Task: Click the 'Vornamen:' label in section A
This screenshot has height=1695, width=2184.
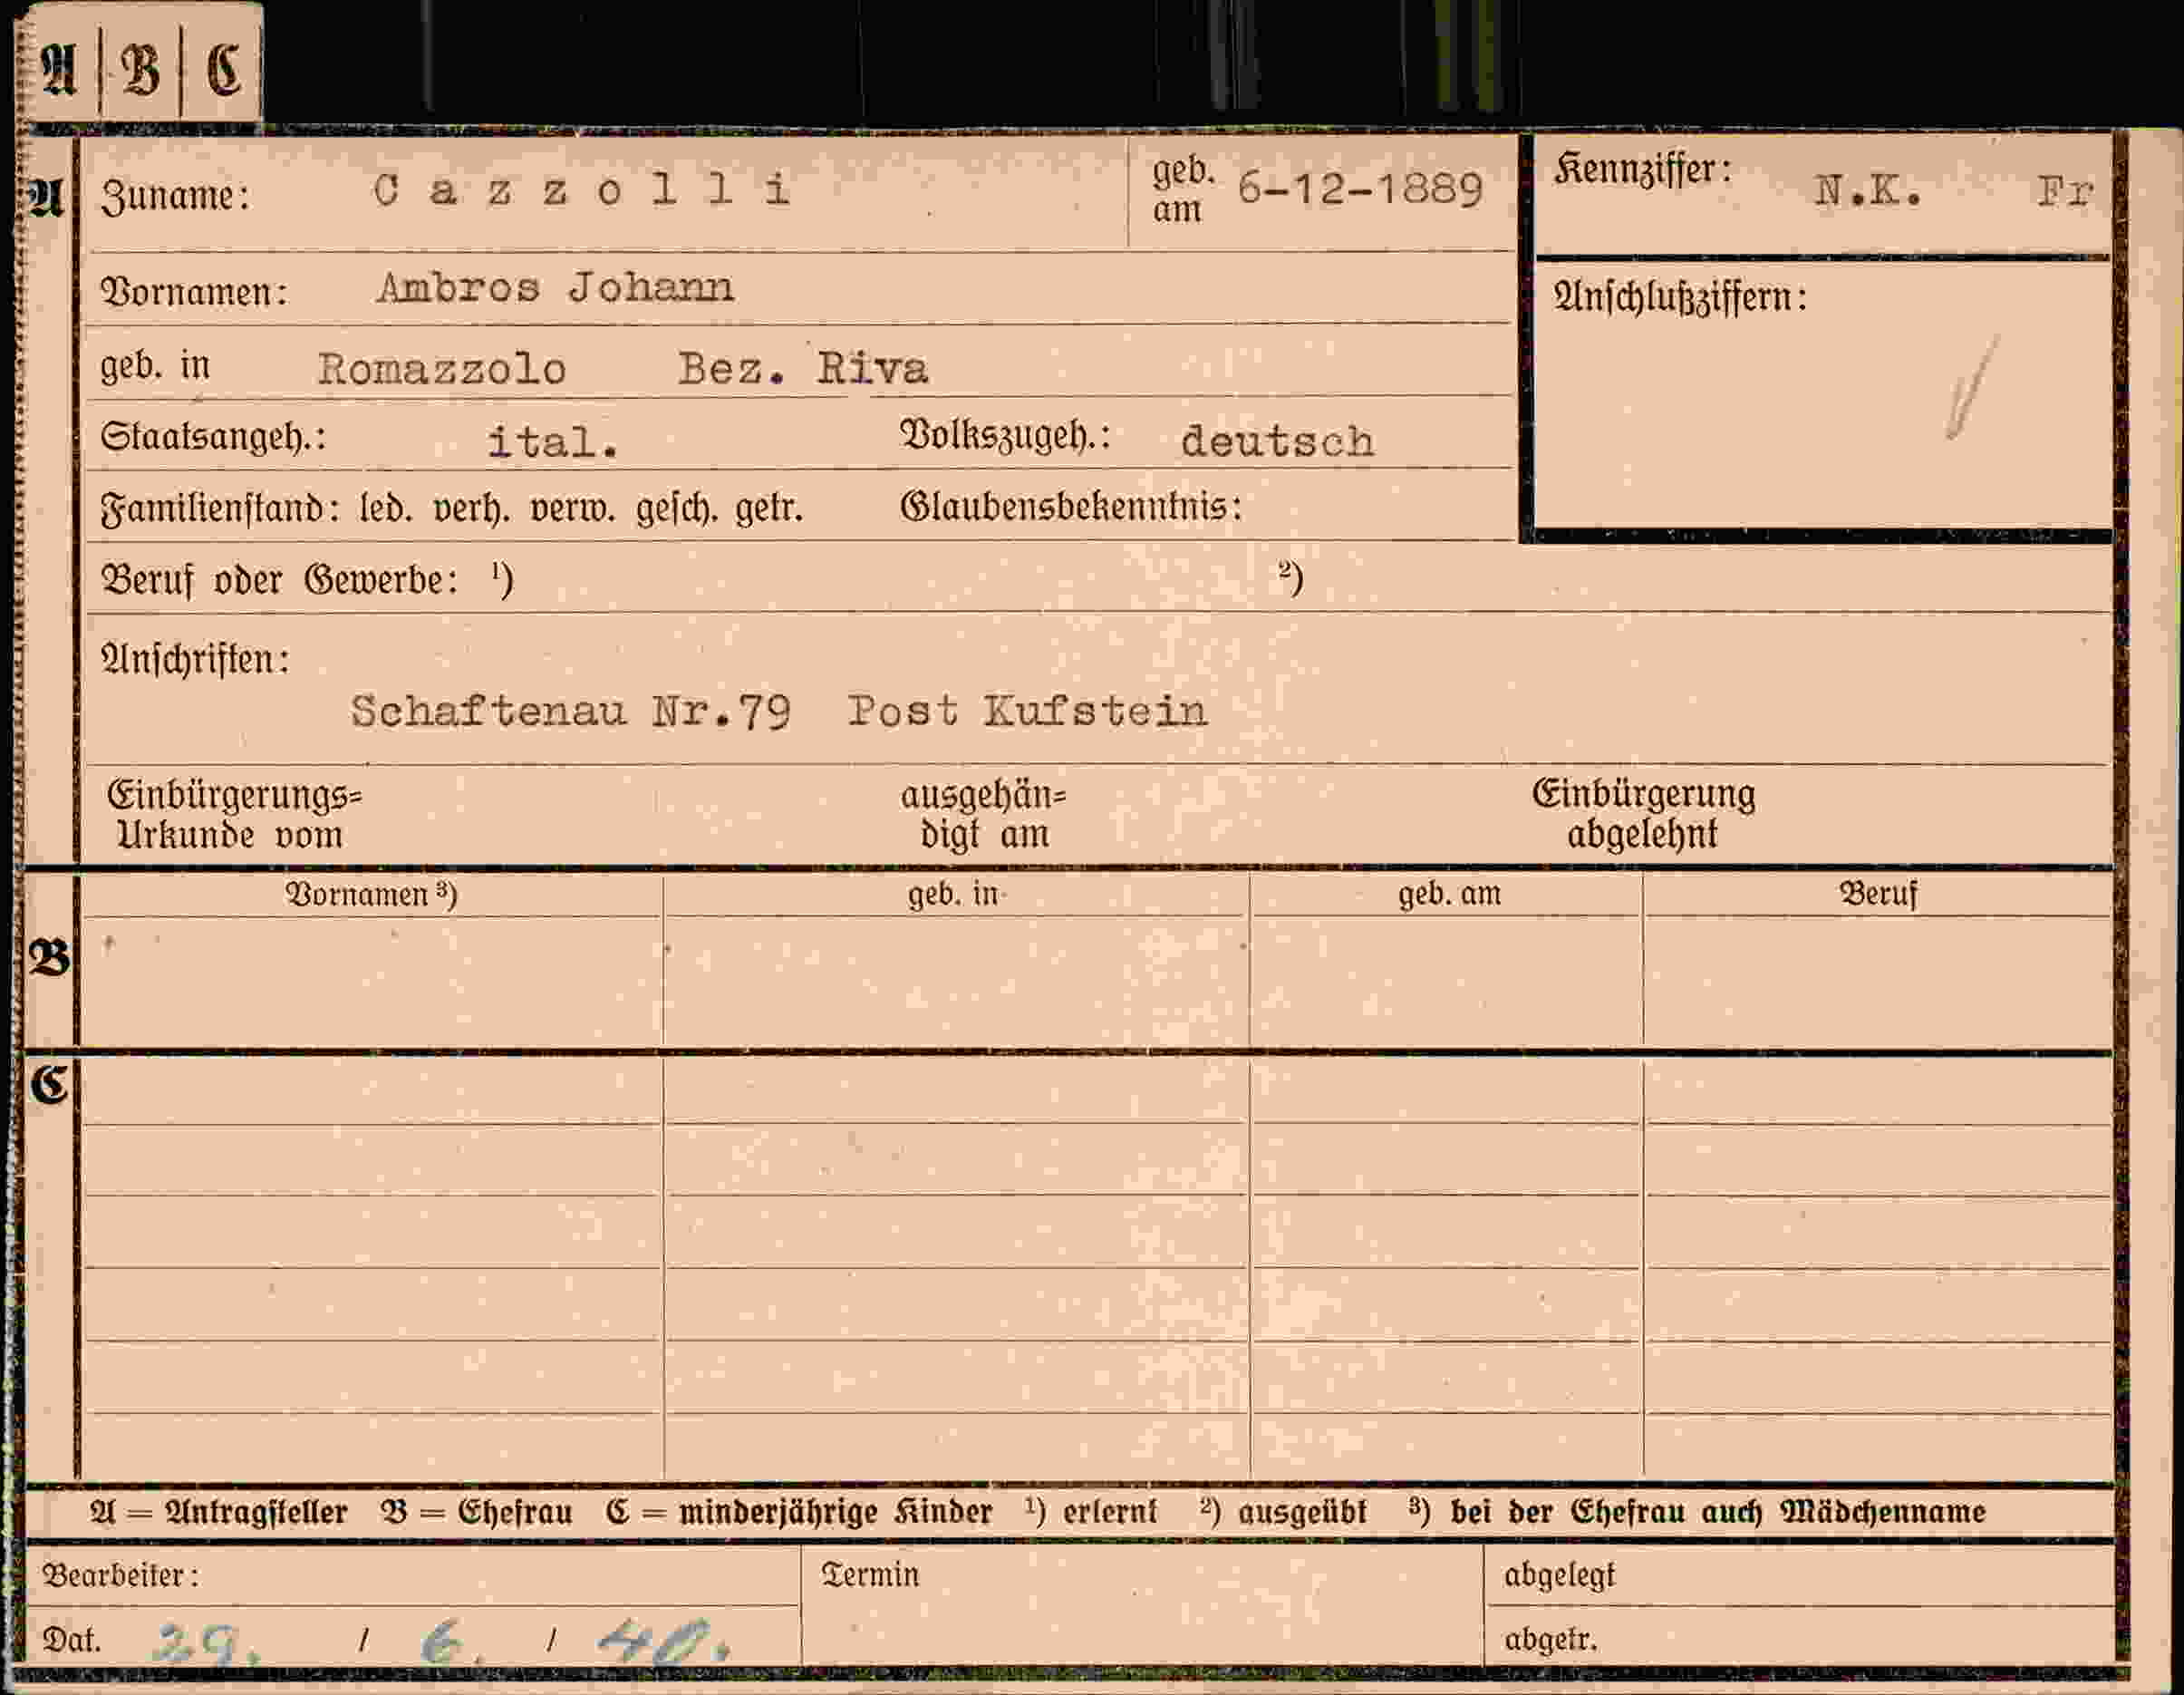Action: click(x=194, y=291)
